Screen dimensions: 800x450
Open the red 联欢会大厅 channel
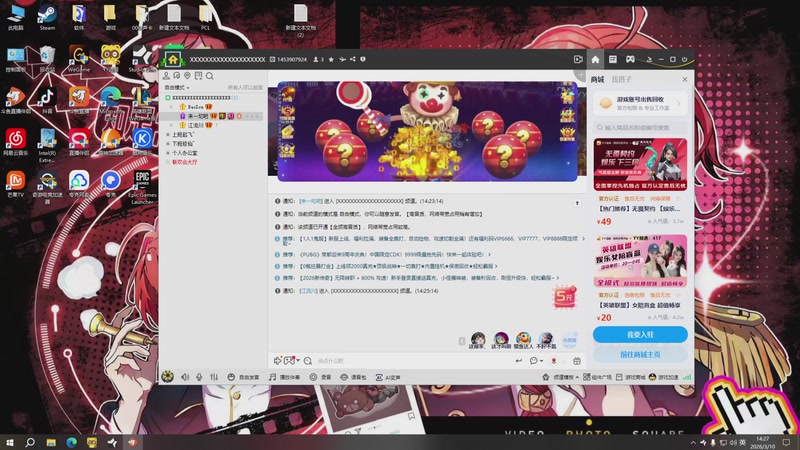pyautogui.click(x=183, y=162)
